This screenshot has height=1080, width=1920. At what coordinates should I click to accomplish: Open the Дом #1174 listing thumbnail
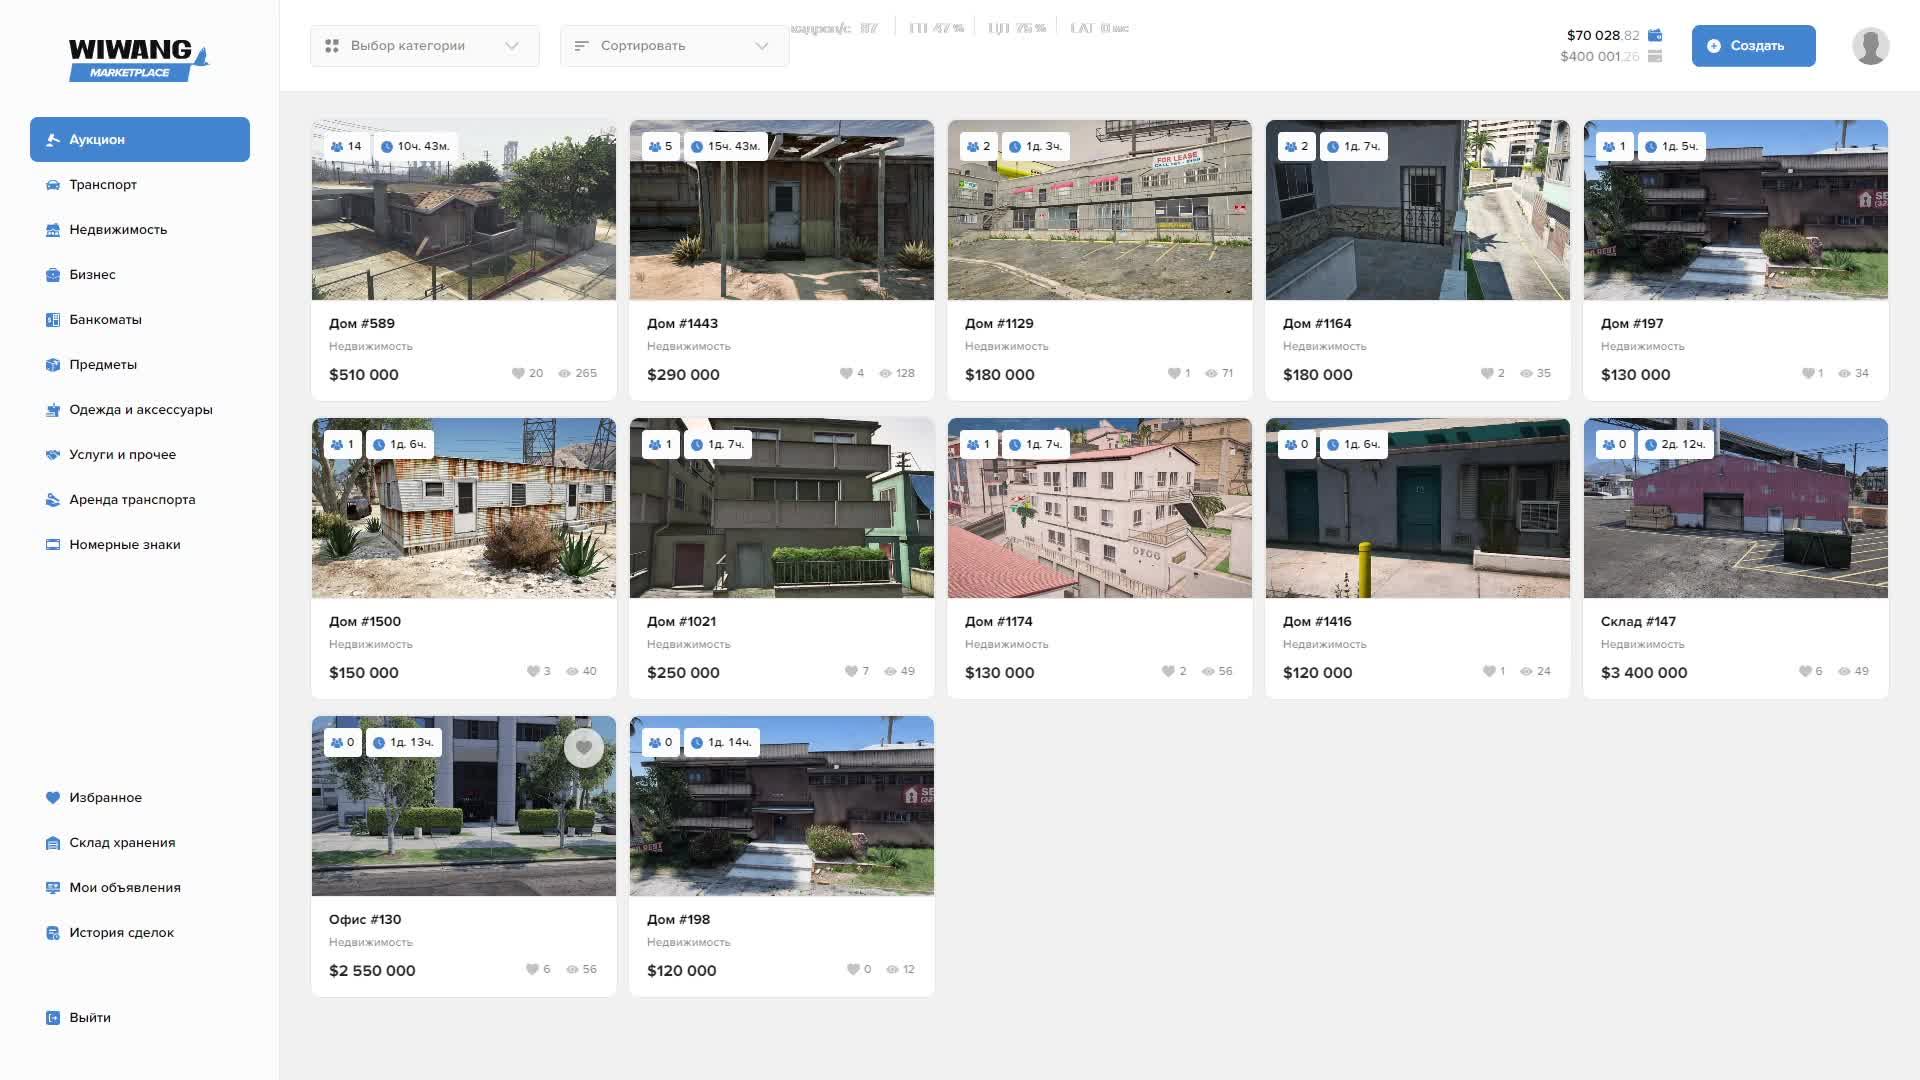tap(1099, 508)
